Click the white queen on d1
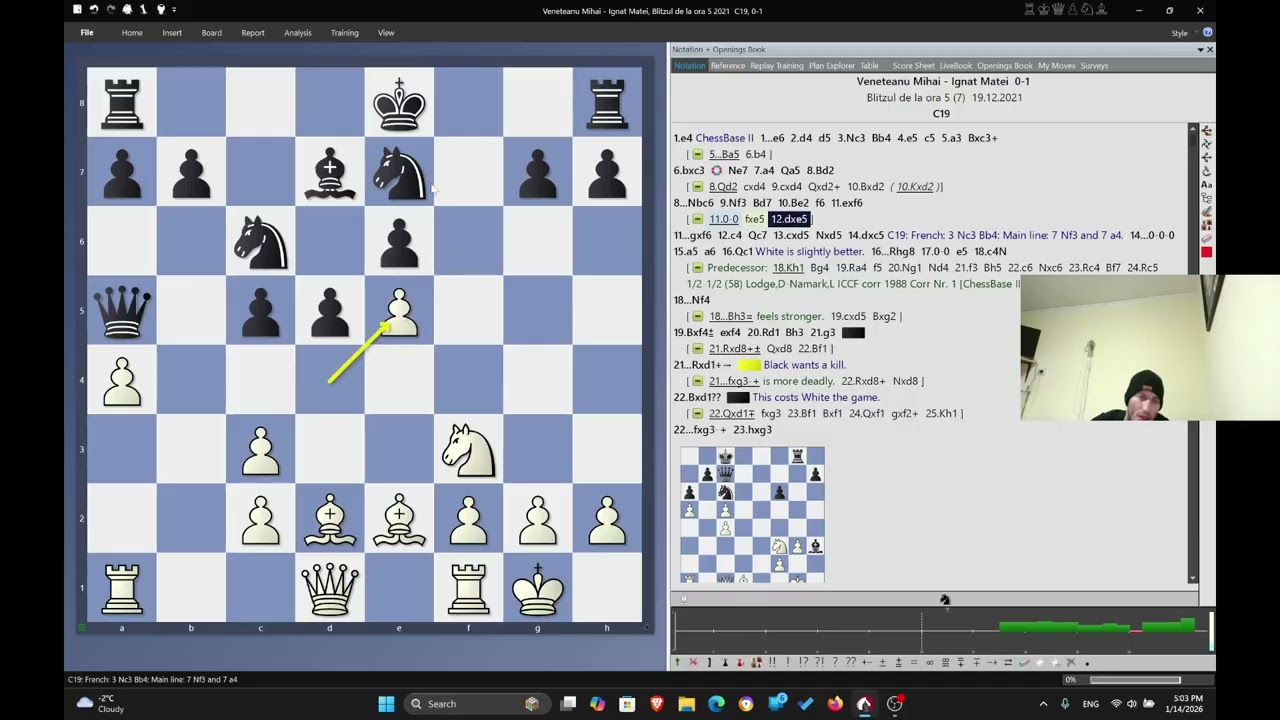Image resolution: width=1280 pixels, height=720 pixels. (x=329, y=587)
